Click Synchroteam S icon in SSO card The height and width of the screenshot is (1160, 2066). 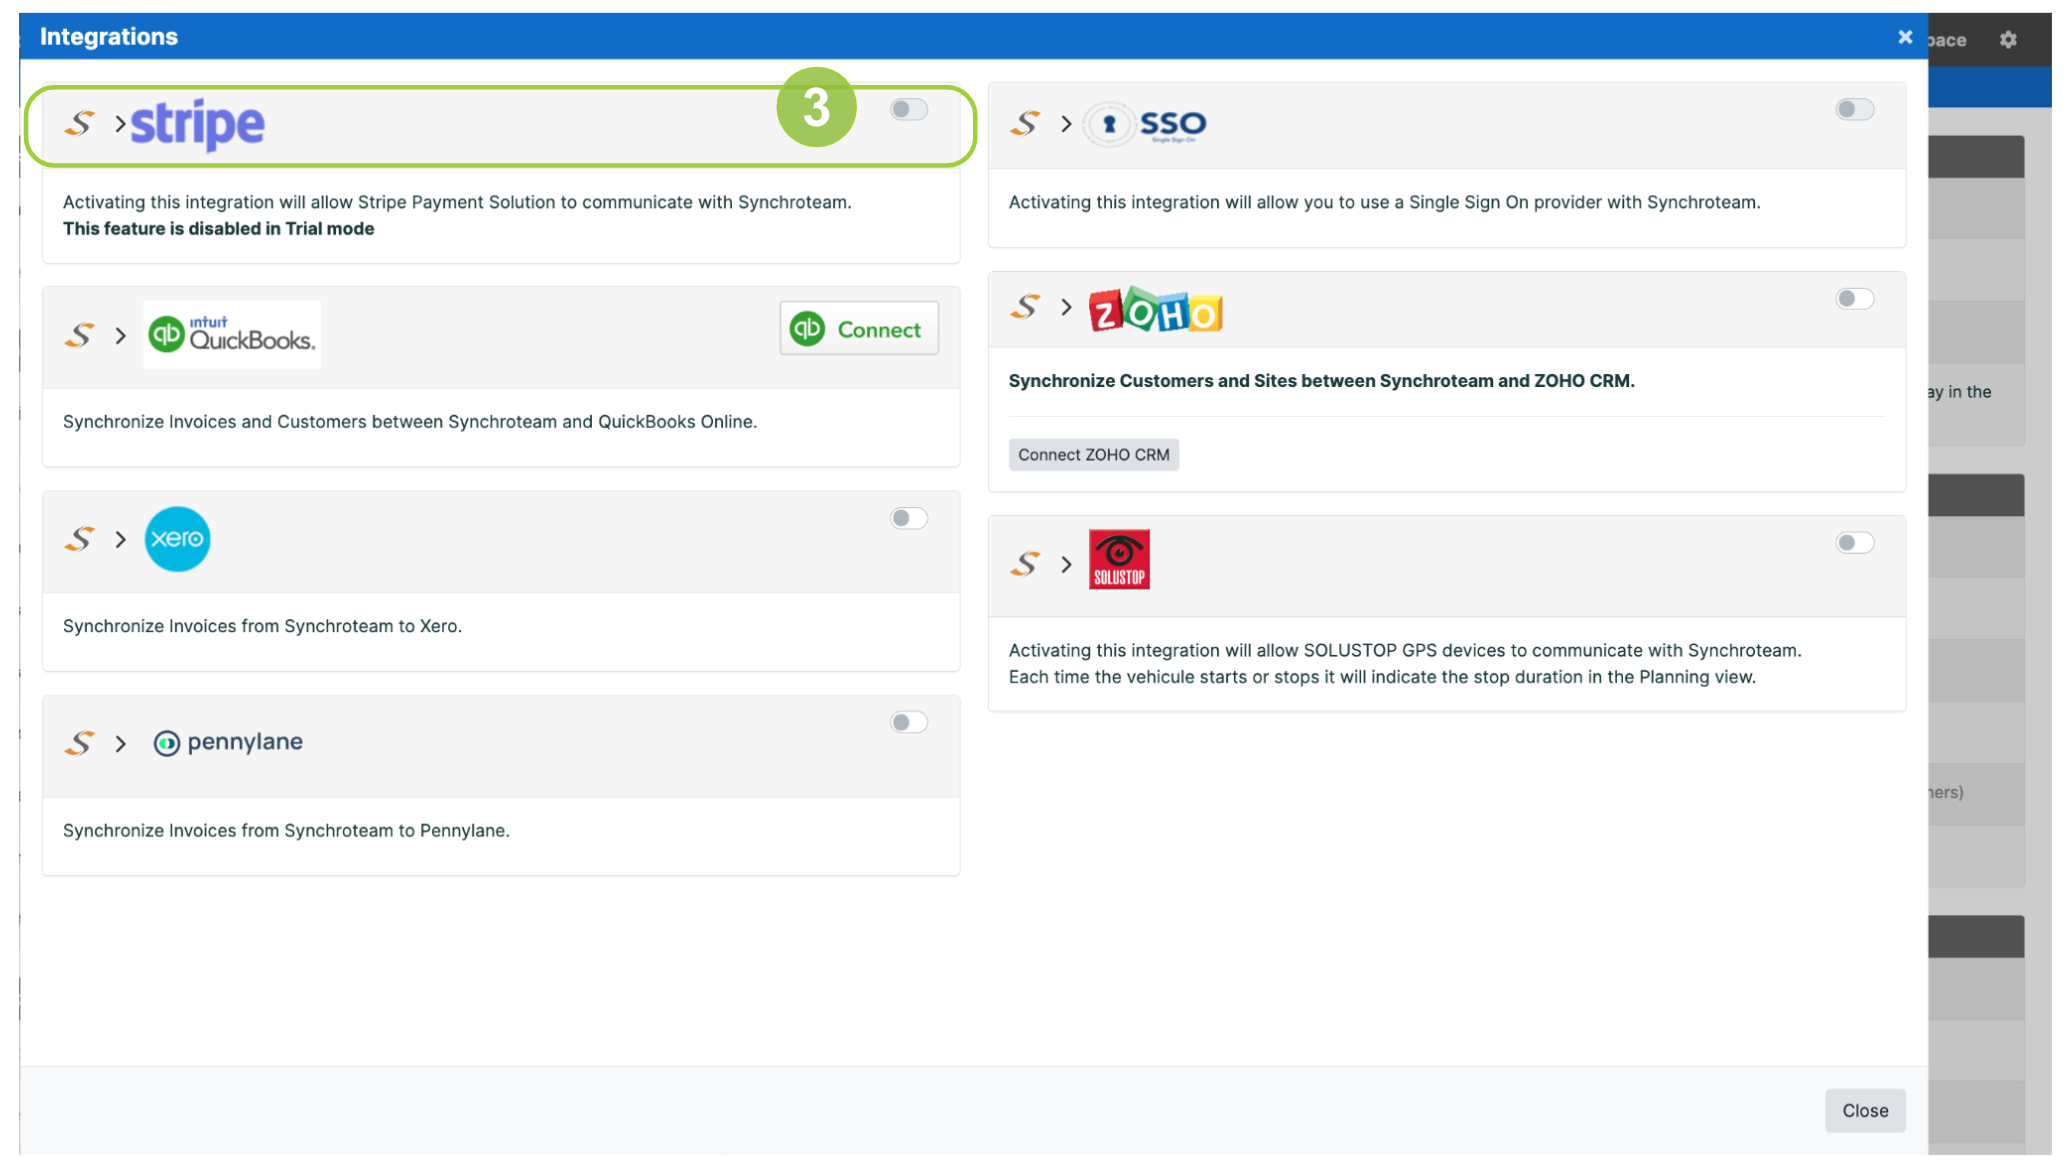1025,123
